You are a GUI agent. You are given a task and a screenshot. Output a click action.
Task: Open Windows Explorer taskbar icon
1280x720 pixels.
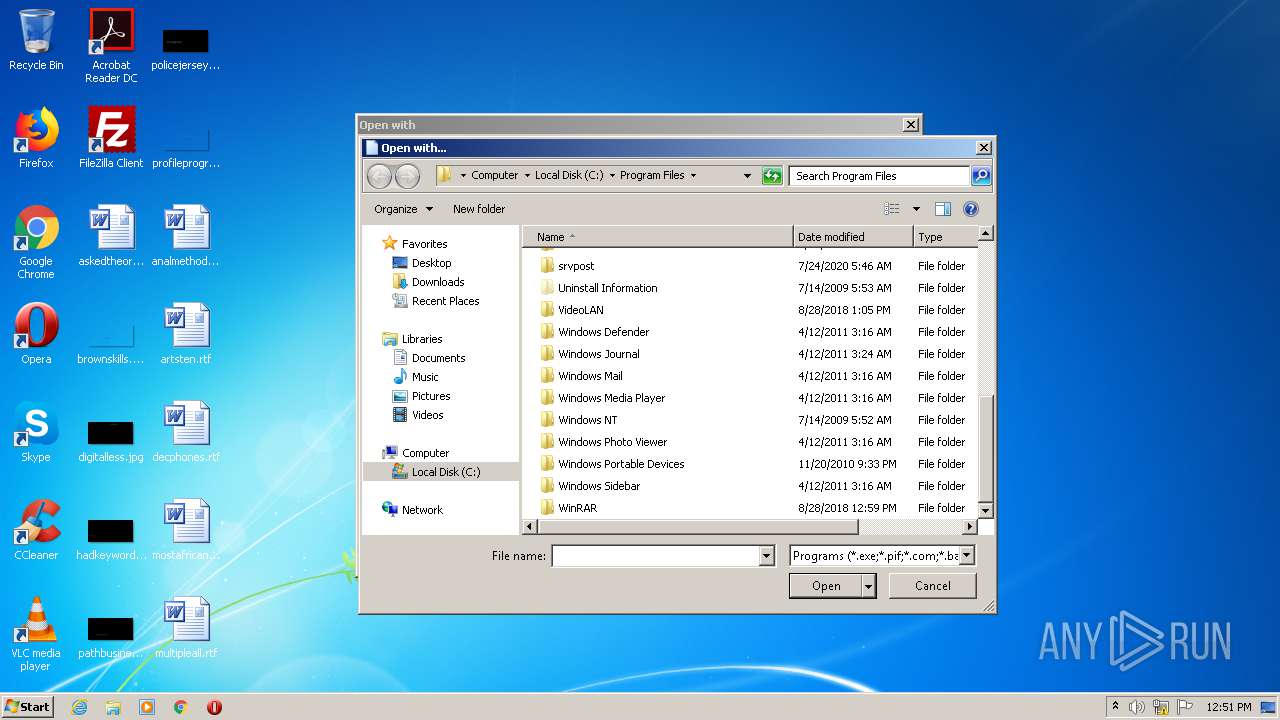(x=113, y=707)
